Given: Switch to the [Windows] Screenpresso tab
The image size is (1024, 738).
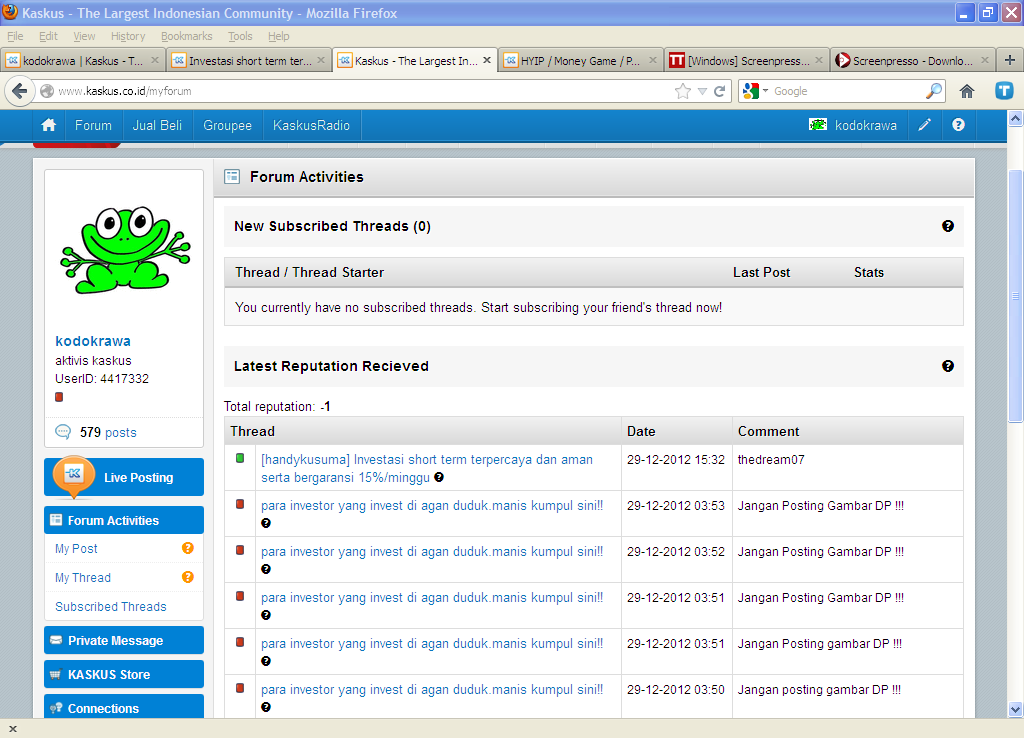Looking at the screenshot, I should click(x=746, y=60).
